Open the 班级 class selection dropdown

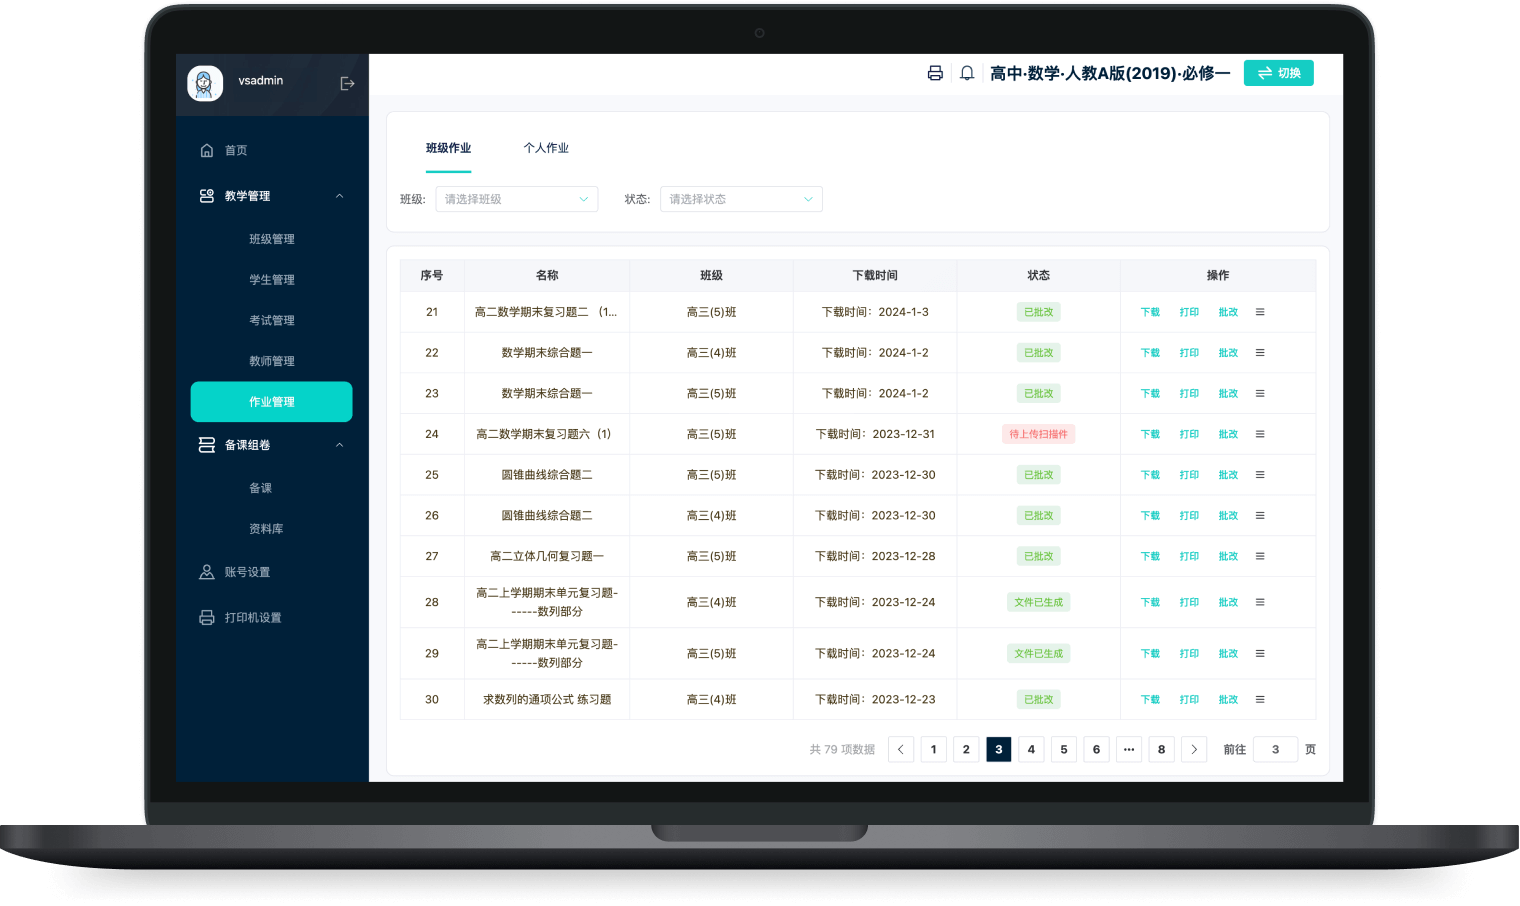tap(517, 199)
